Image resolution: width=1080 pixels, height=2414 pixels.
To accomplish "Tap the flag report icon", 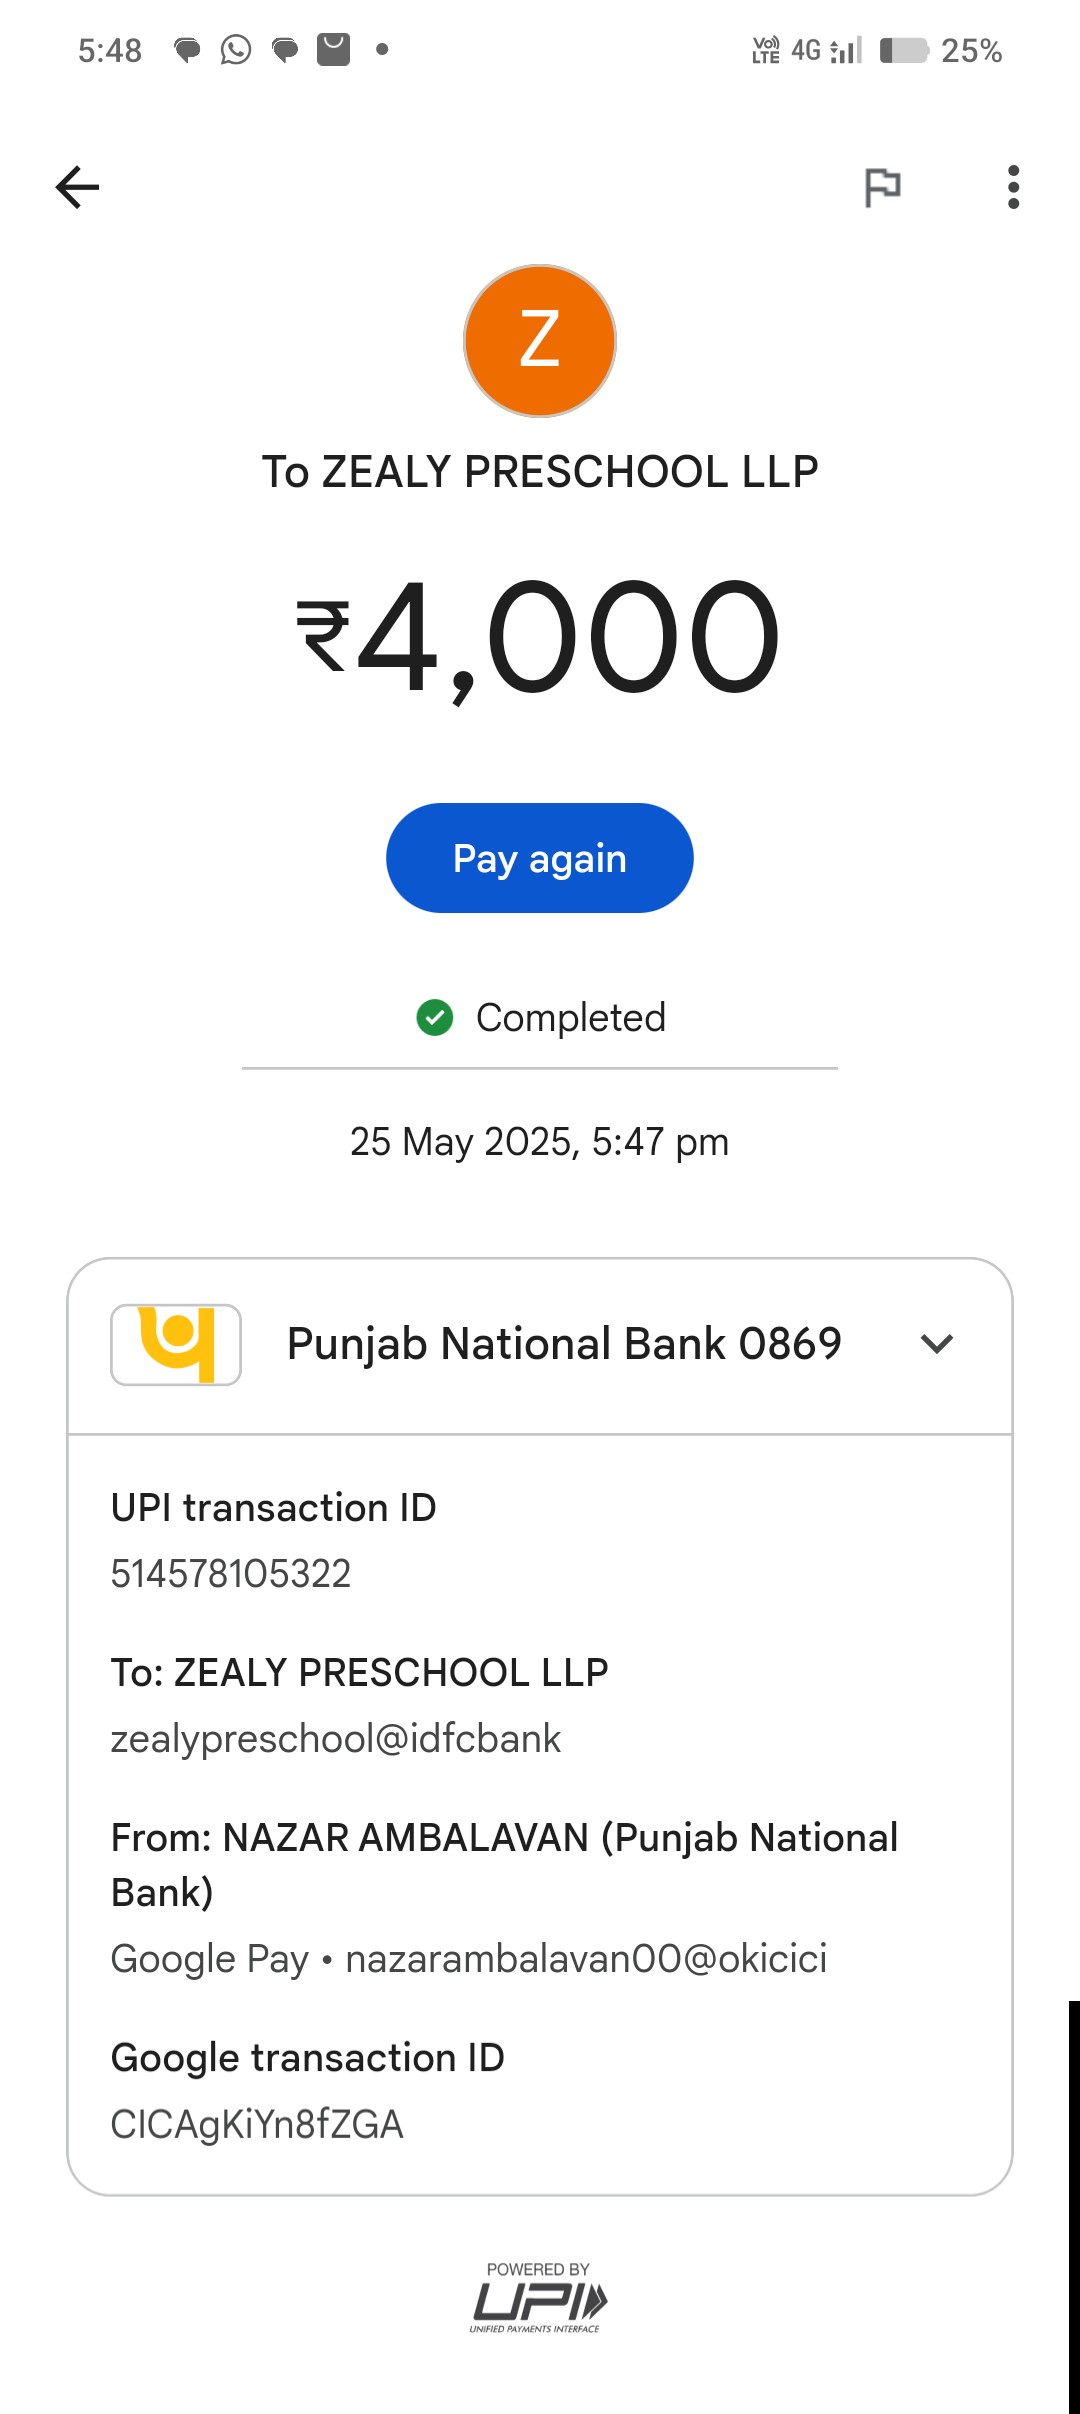I will tap(882, 187).
